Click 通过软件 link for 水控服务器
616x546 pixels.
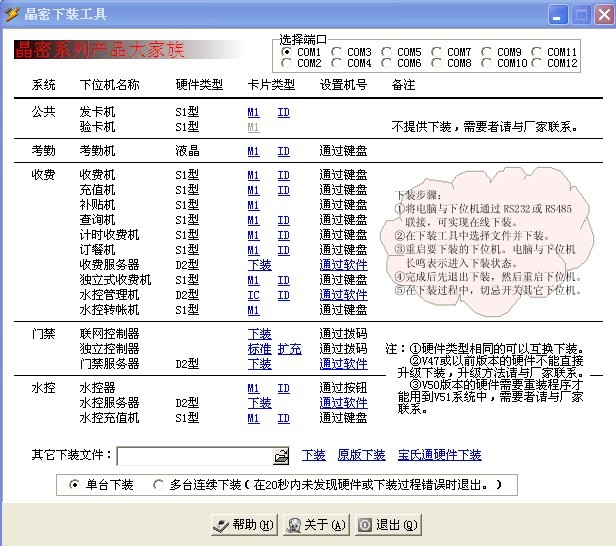pos(344,403)
